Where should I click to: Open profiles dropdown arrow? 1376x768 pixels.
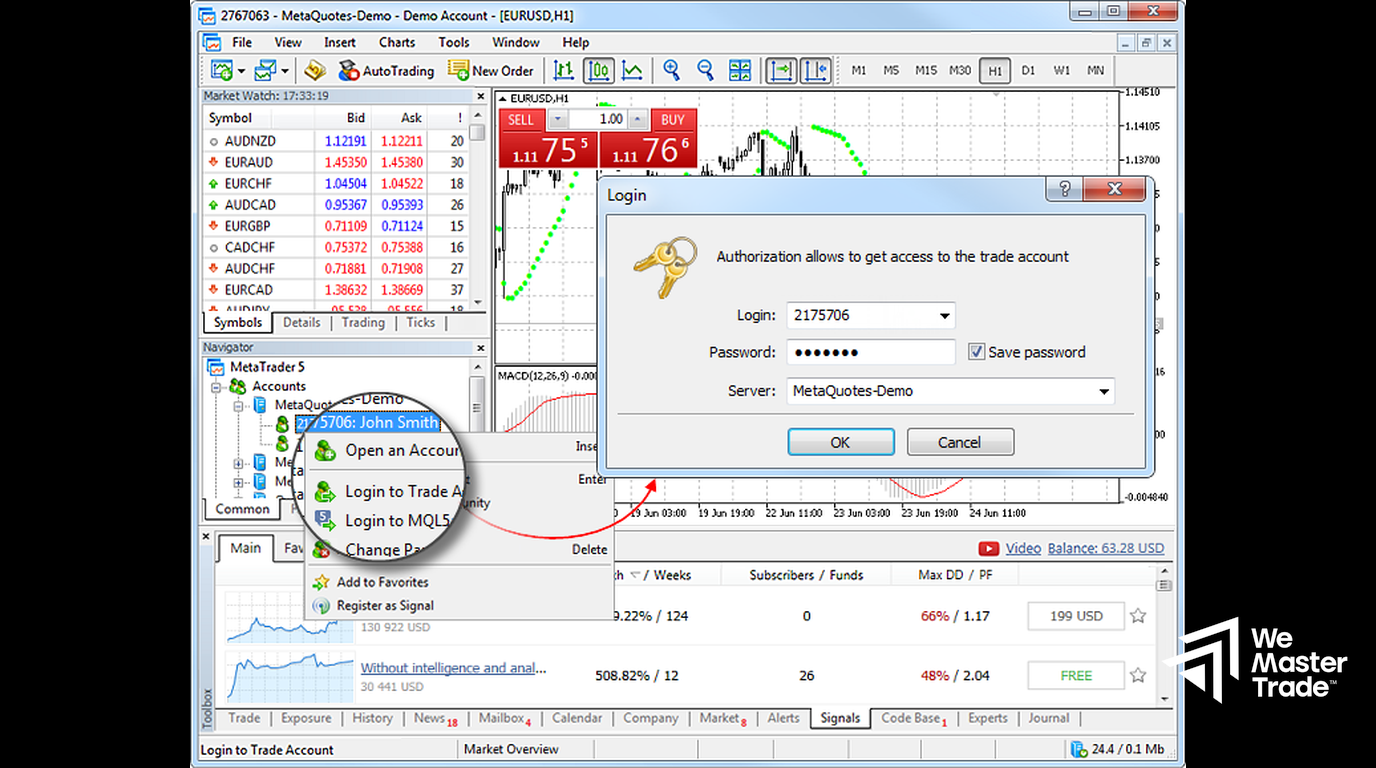pyautogui.click(x=285, y=71)
